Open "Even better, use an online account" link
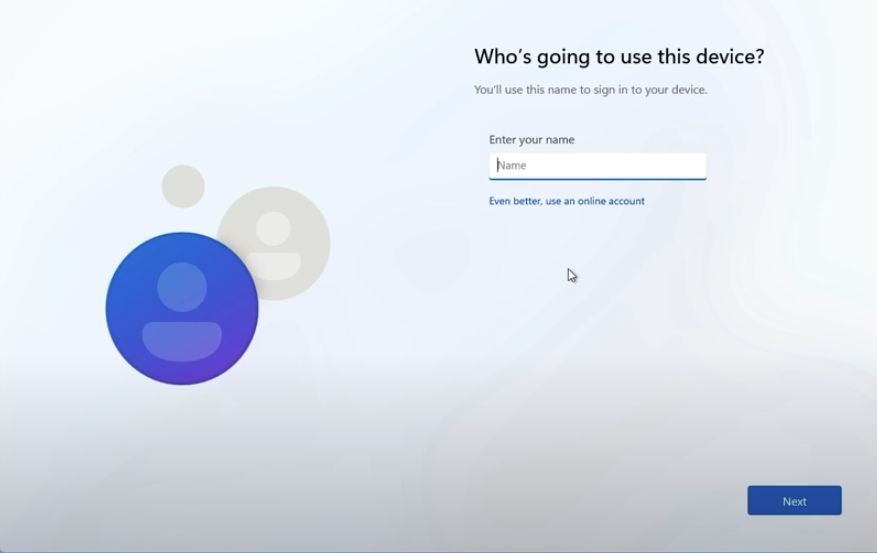Viewport: 877px width, 553px height. [566, 201]
